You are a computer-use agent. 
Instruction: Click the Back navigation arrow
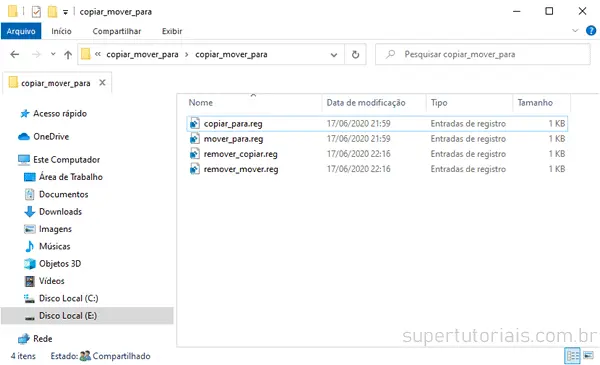click(x=15, y=54)
